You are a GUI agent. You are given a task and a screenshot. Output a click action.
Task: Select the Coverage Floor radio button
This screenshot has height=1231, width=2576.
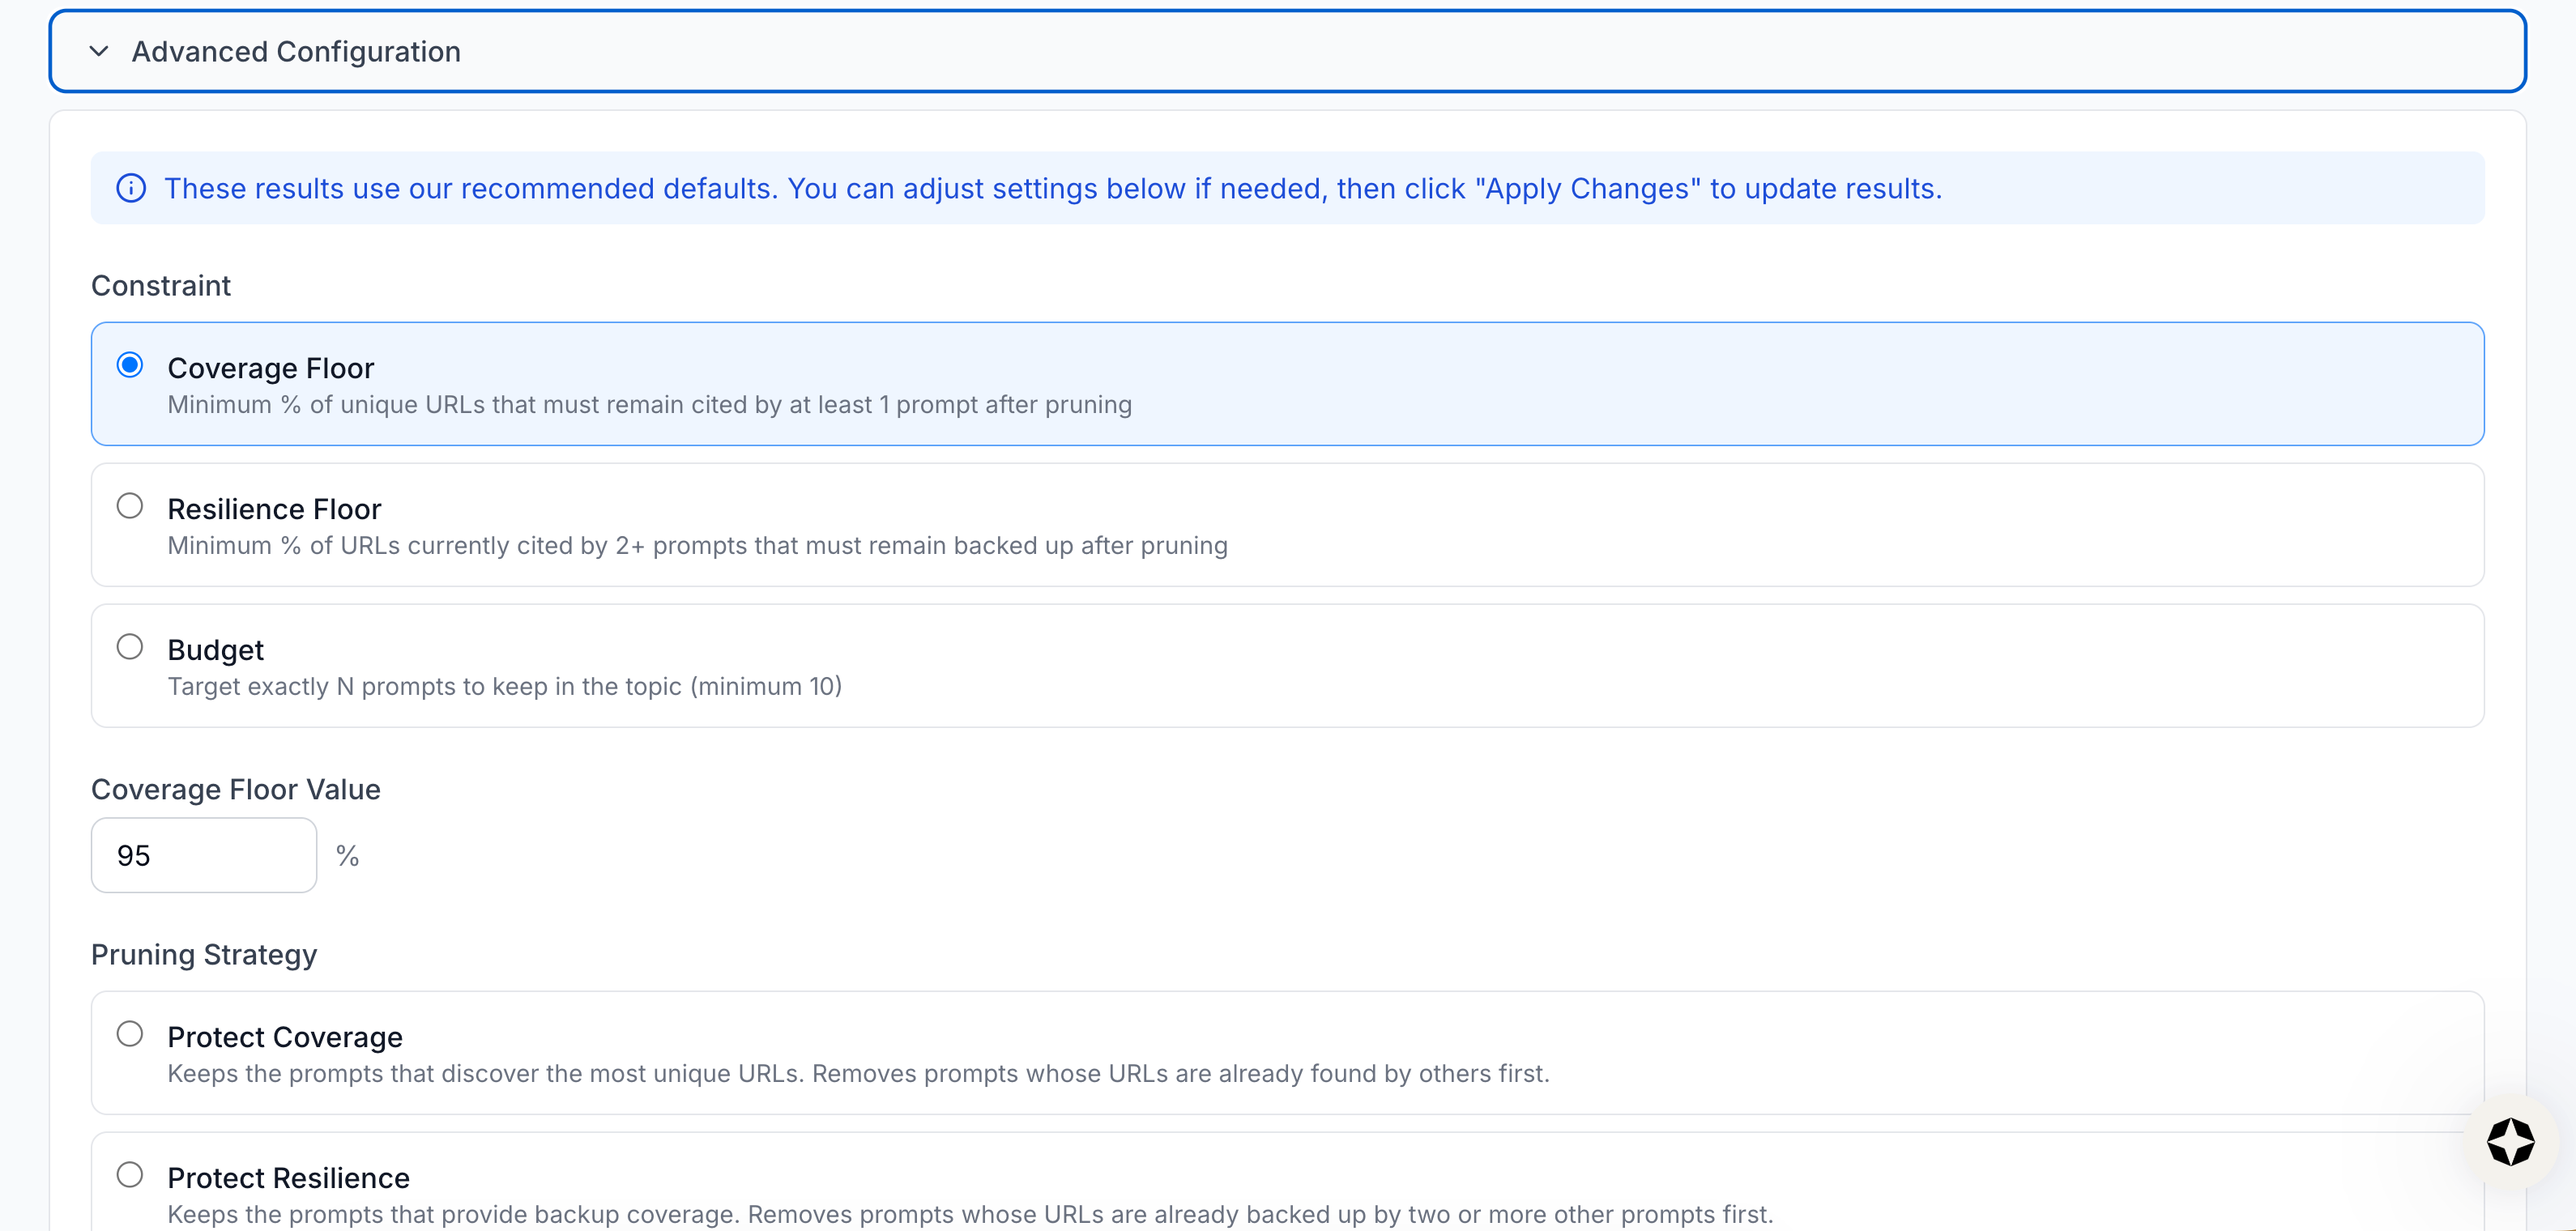click(x=130, y=365)
